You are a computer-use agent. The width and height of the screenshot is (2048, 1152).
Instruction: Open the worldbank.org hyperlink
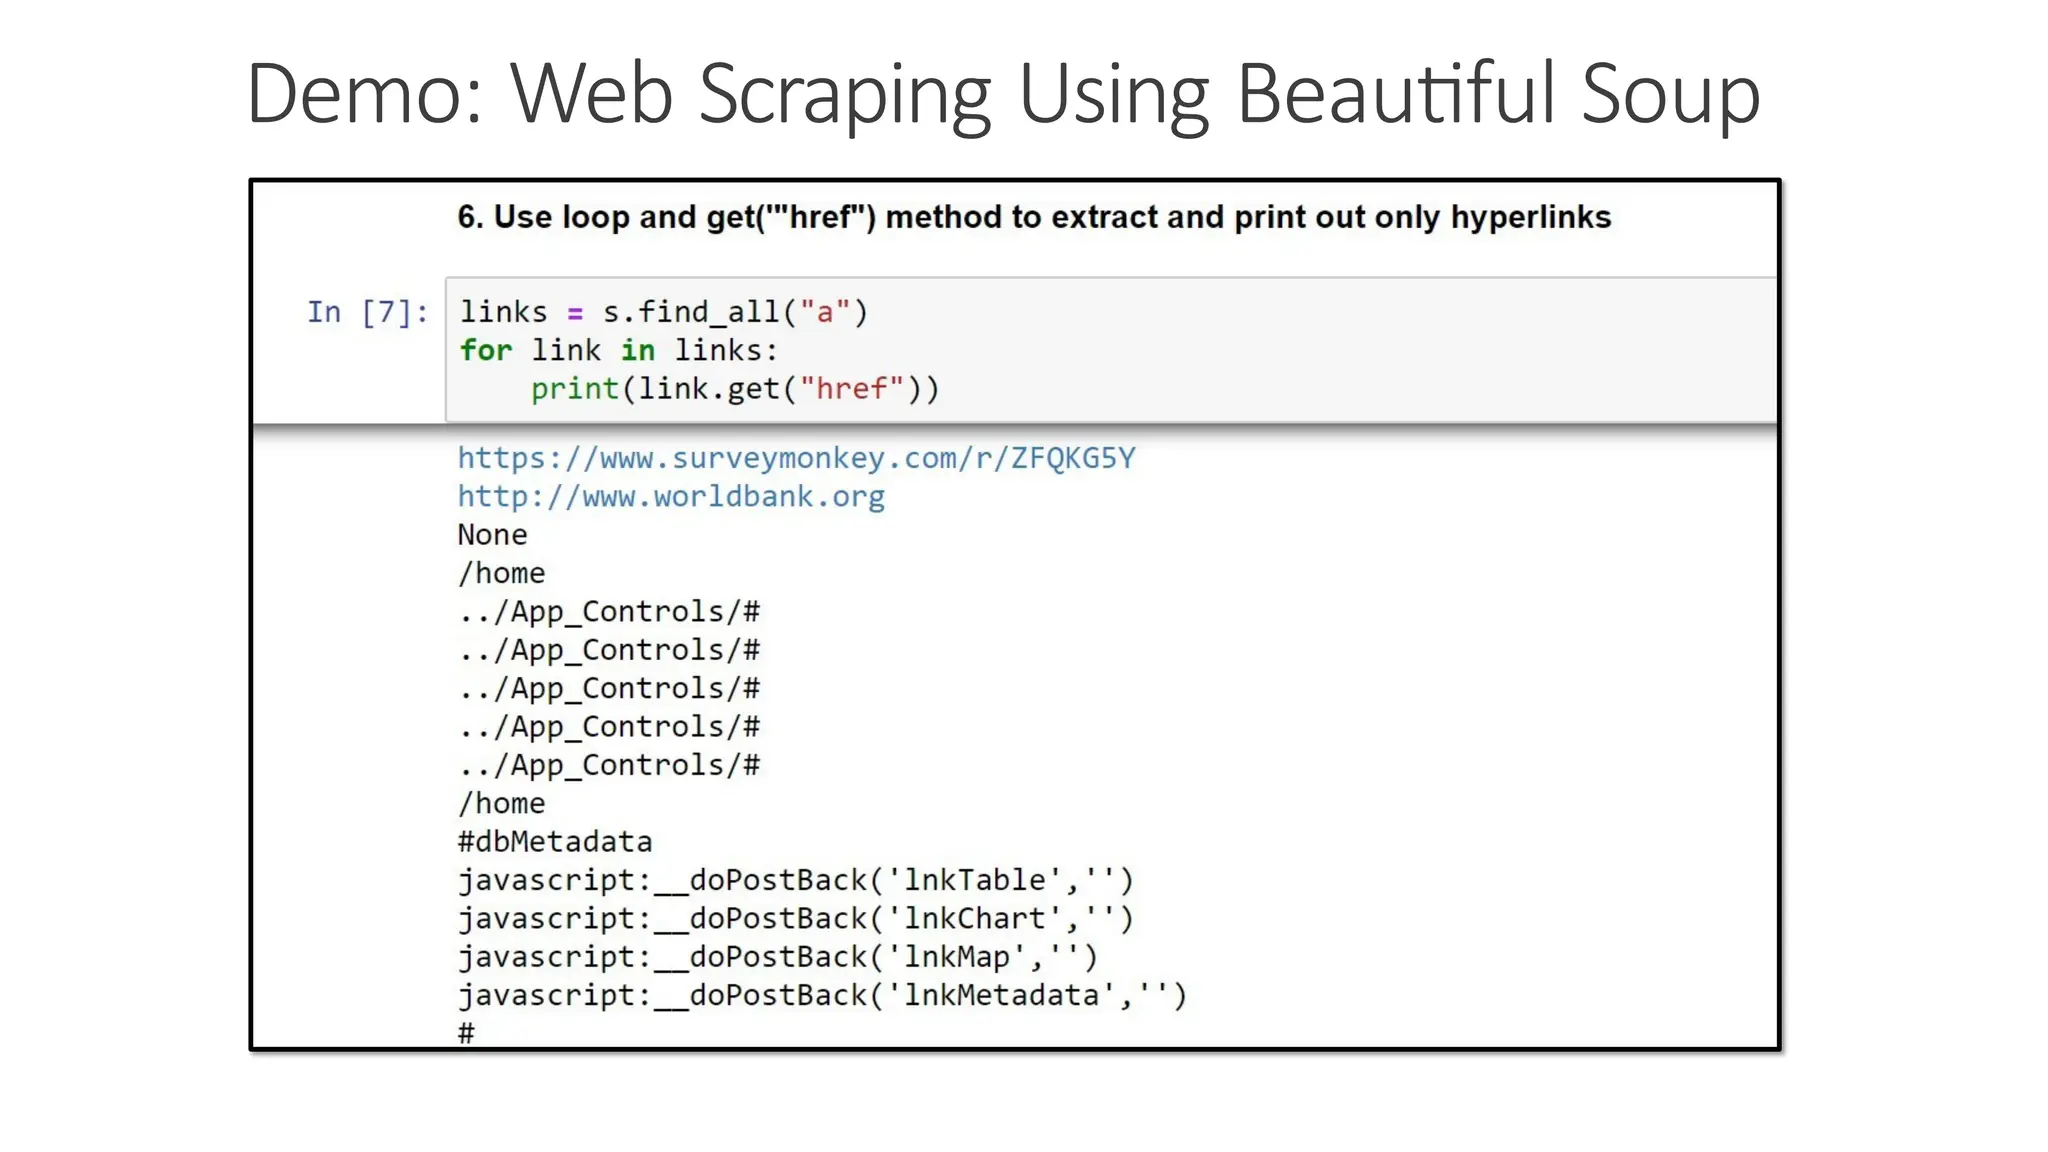[670, 496]
